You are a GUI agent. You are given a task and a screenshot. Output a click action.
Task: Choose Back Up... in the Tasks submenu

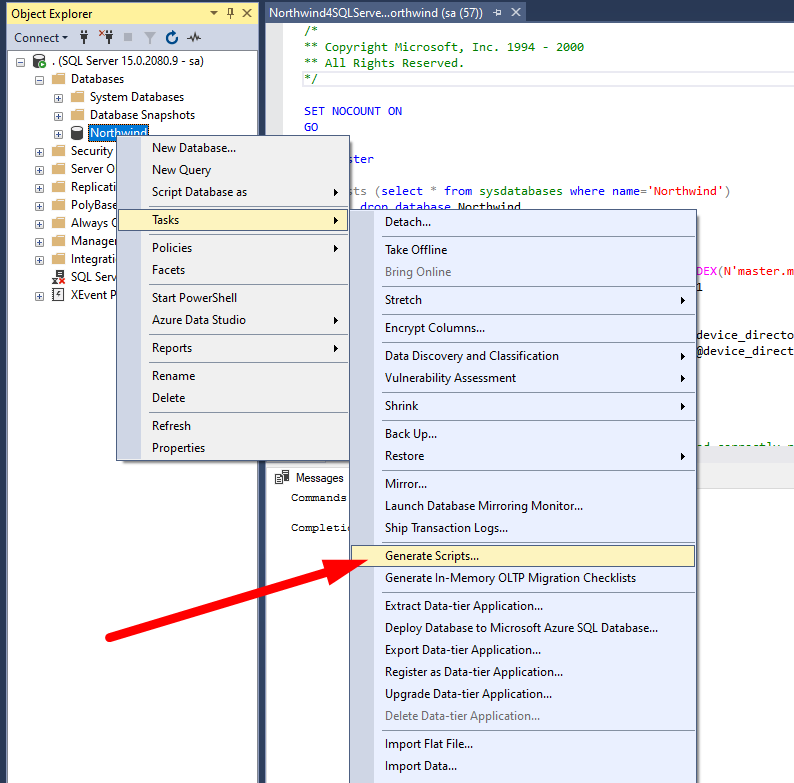pyautogui.click(x=411, y=434)
